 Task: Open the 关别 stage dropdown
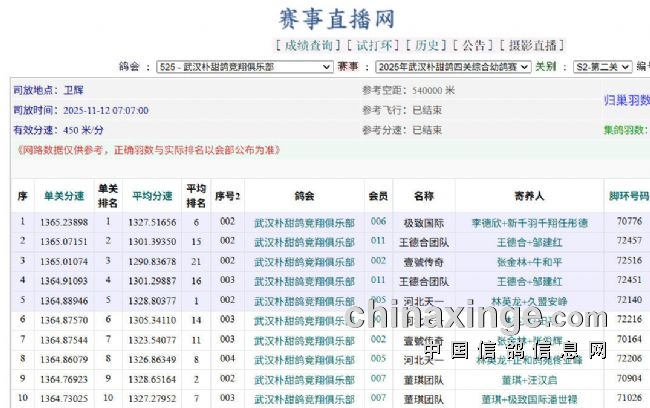pos(601,67)
